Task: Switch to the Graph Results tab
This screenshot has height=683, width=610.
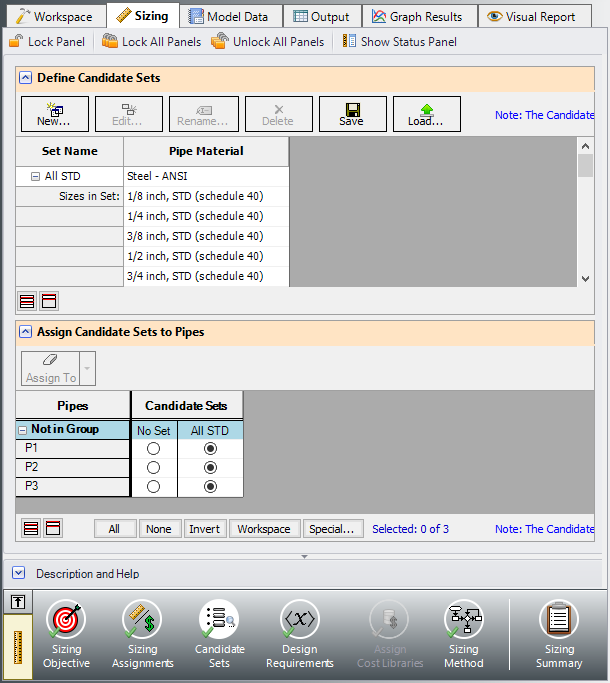Action: pyautogui.click(x=417, y=16)
